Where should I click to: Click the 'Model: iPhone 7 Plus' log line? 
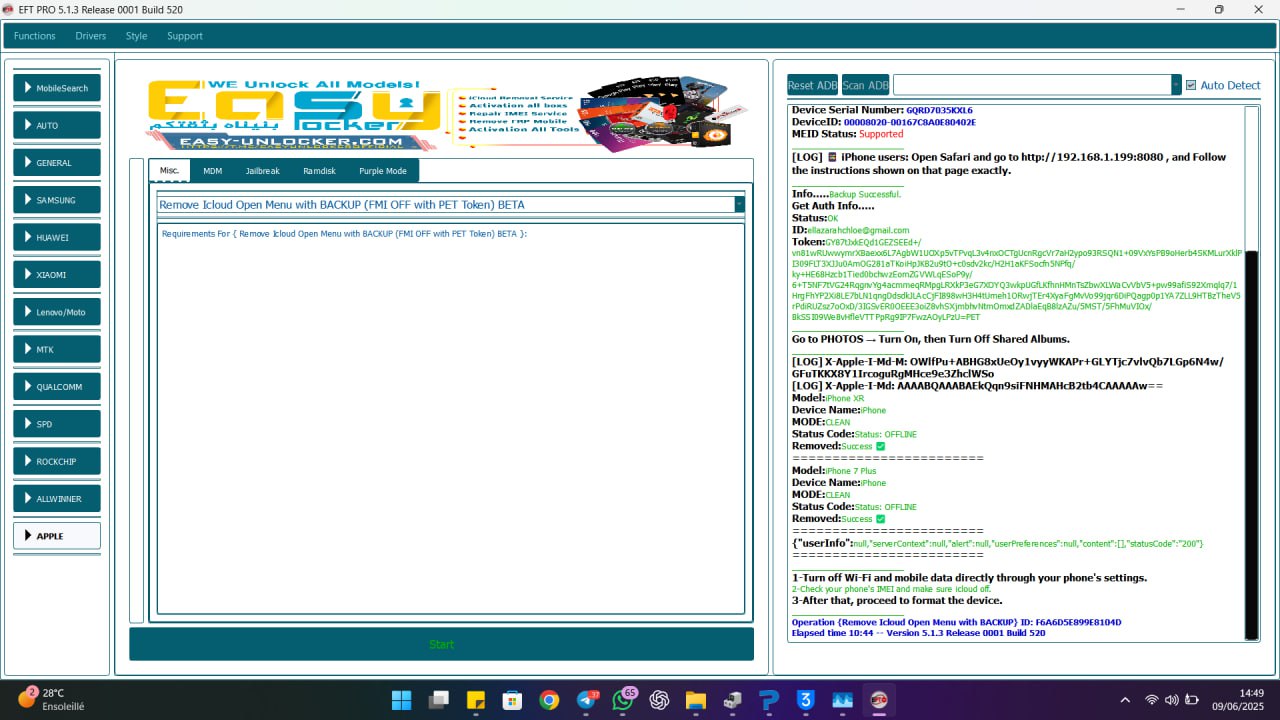click(x=834, y=470)
